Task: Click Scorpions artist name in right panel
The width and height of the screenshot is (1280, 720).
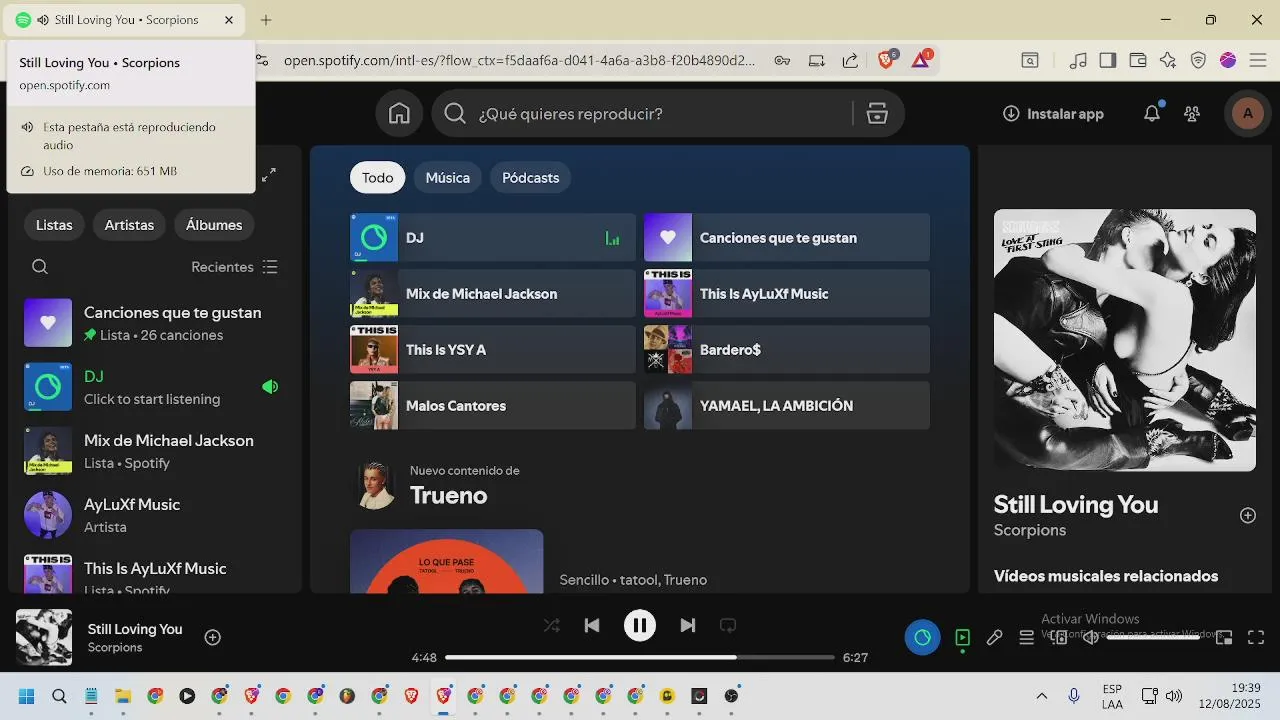Action: (1030, 530)
